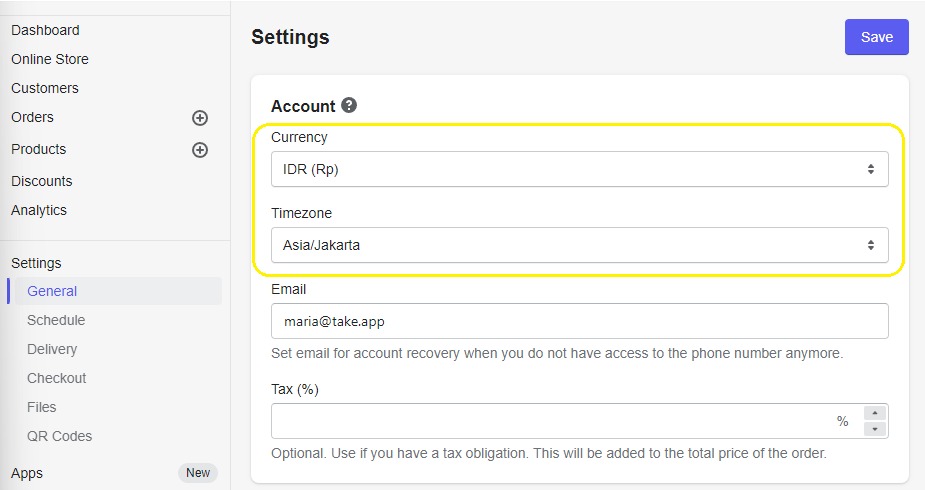The height and width of the screenshot is (490, 925).
Task: Open the Currency dropdown
Action: pos(579,169)
